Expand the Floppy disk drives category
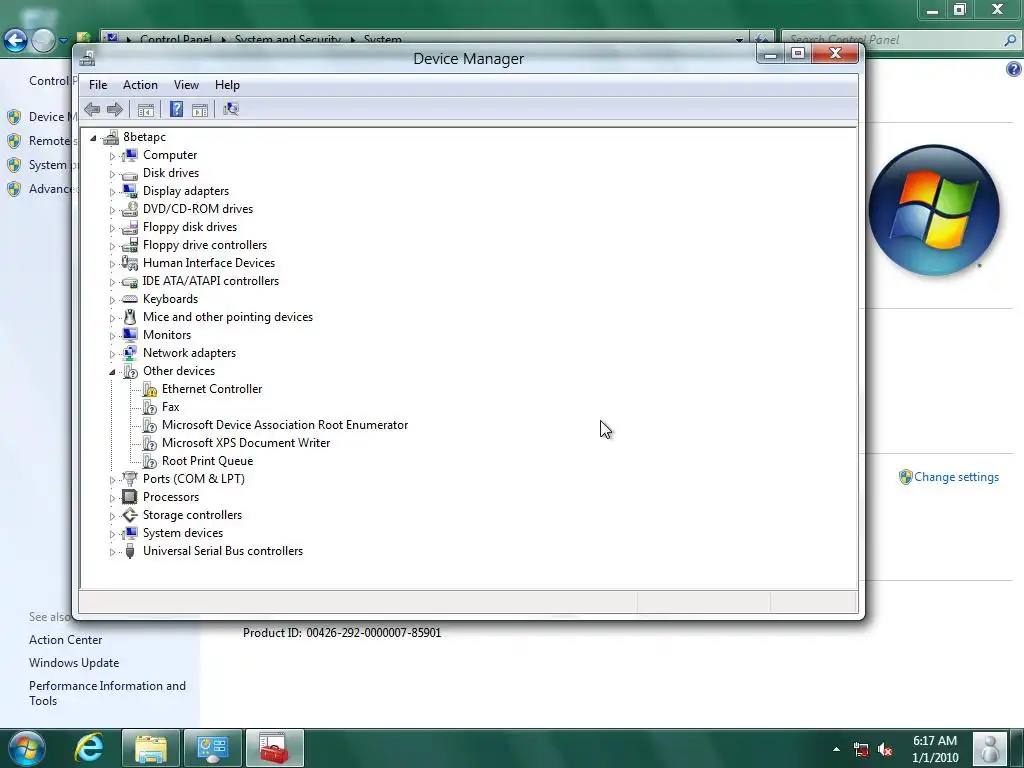This screenshot has width=1024, height=768. (112, 228)
